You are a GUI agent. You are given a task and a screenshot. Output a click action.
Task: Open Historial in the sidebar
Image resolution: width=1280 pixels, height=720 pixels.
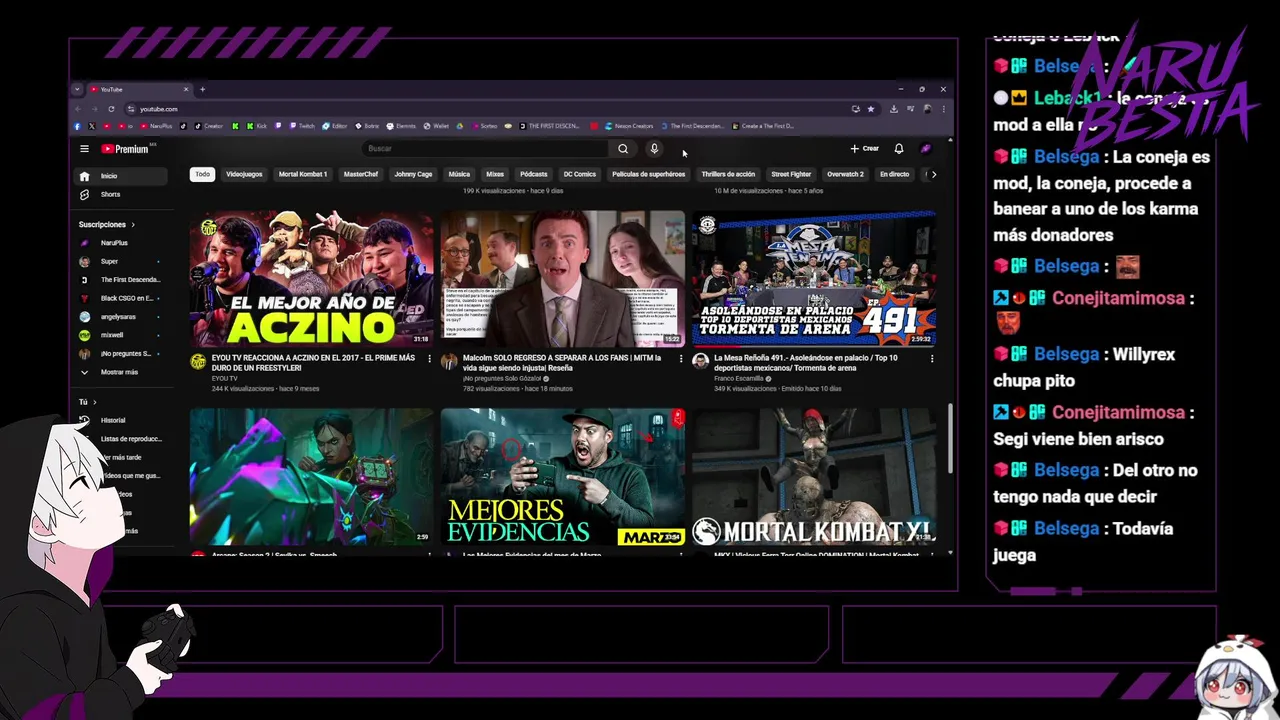[122, 420]
